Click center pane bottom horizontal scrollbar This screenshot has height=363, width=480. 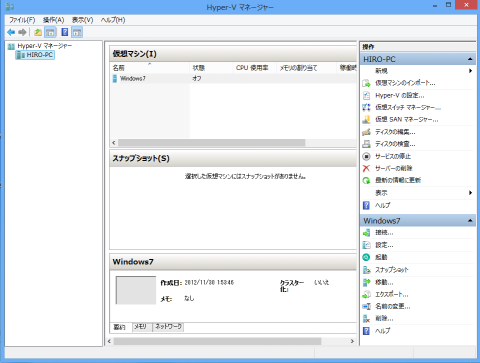(217, 341)
